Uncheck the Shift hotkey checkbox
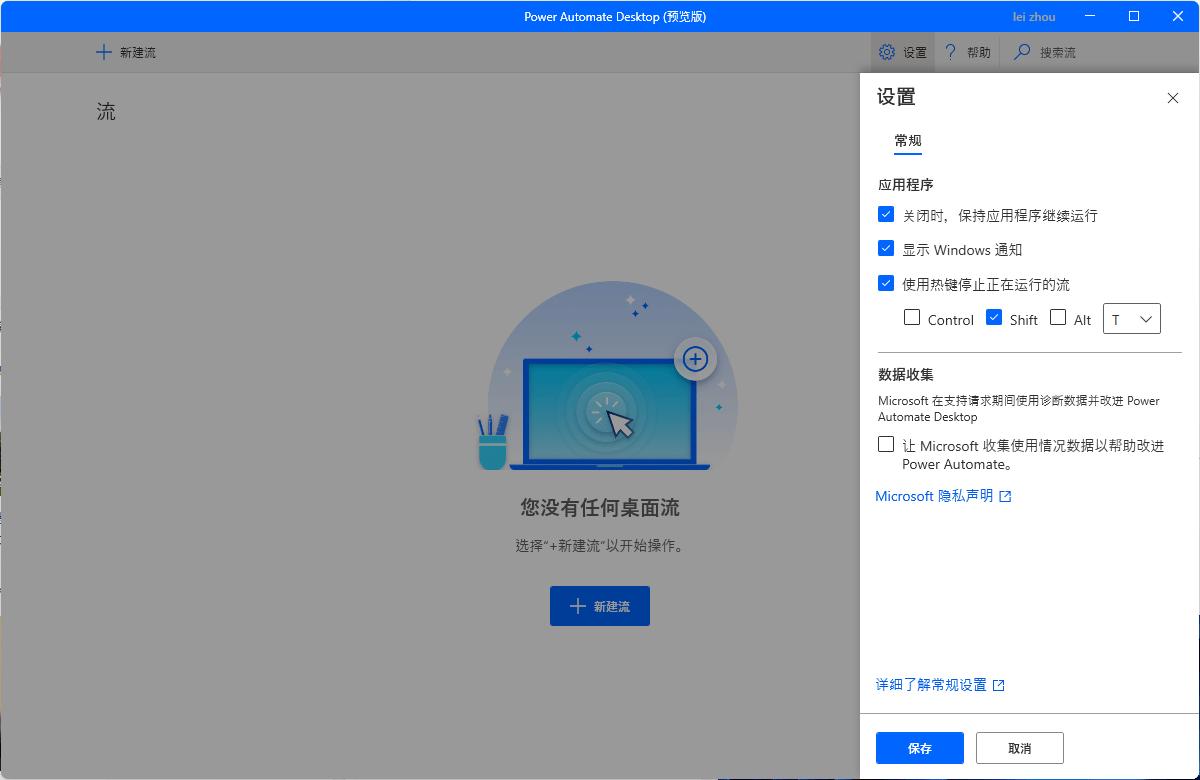 click(994, 317)
